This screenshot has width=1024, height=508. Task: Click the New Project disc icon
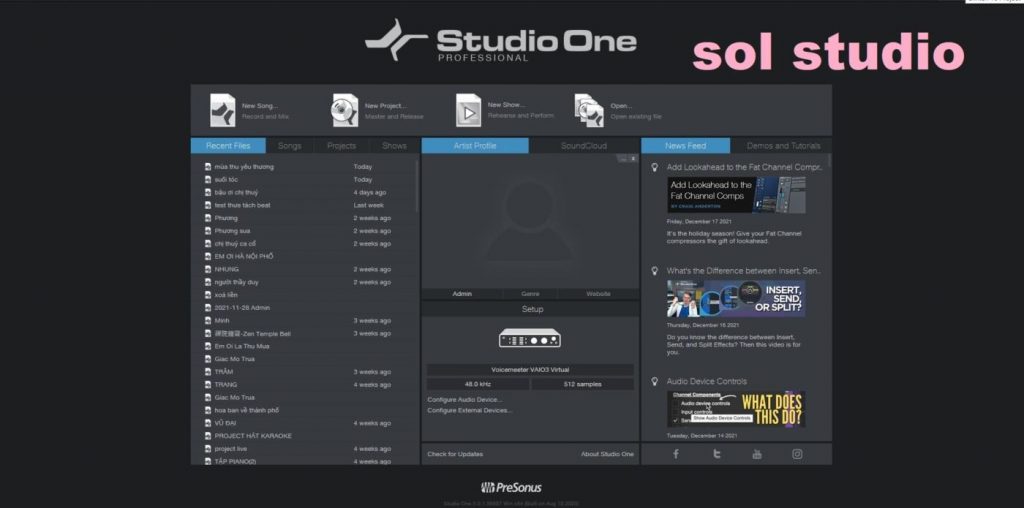(345, 110)
